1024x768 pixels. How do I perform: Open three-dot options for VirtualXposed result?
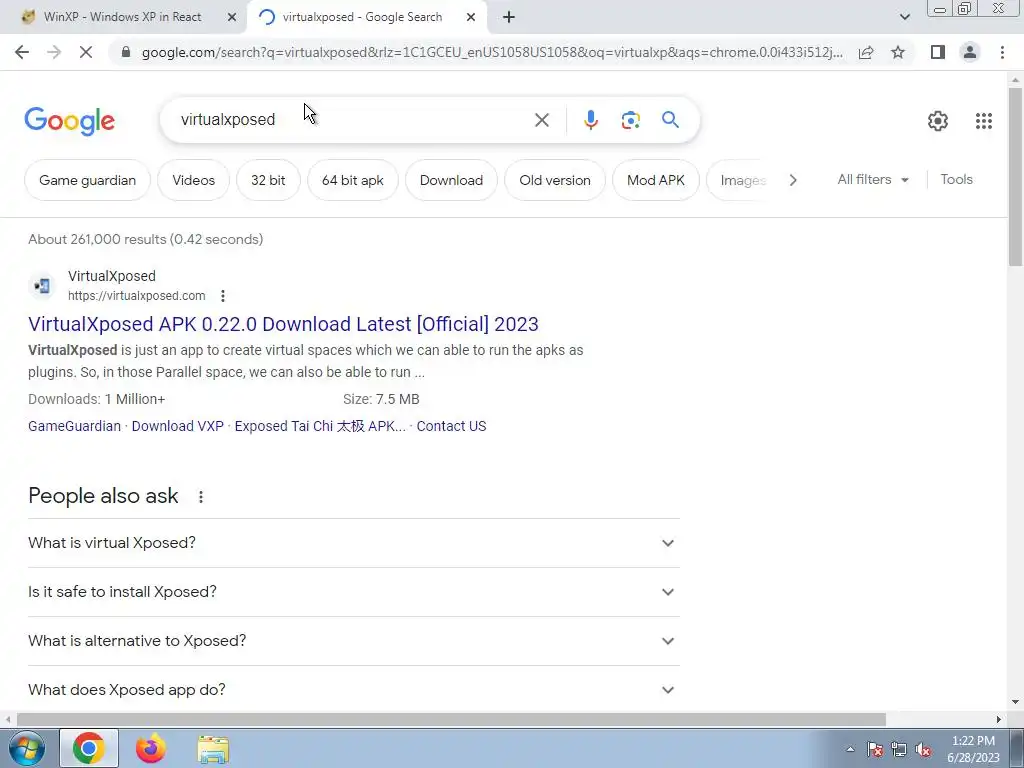(x=223, y=296)
